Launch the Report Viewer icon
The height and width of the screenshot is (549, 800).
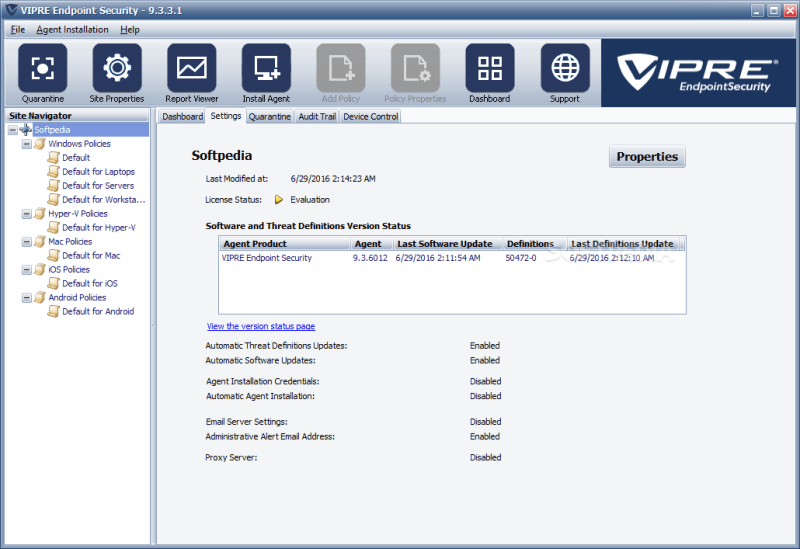(x=191, y=68)
